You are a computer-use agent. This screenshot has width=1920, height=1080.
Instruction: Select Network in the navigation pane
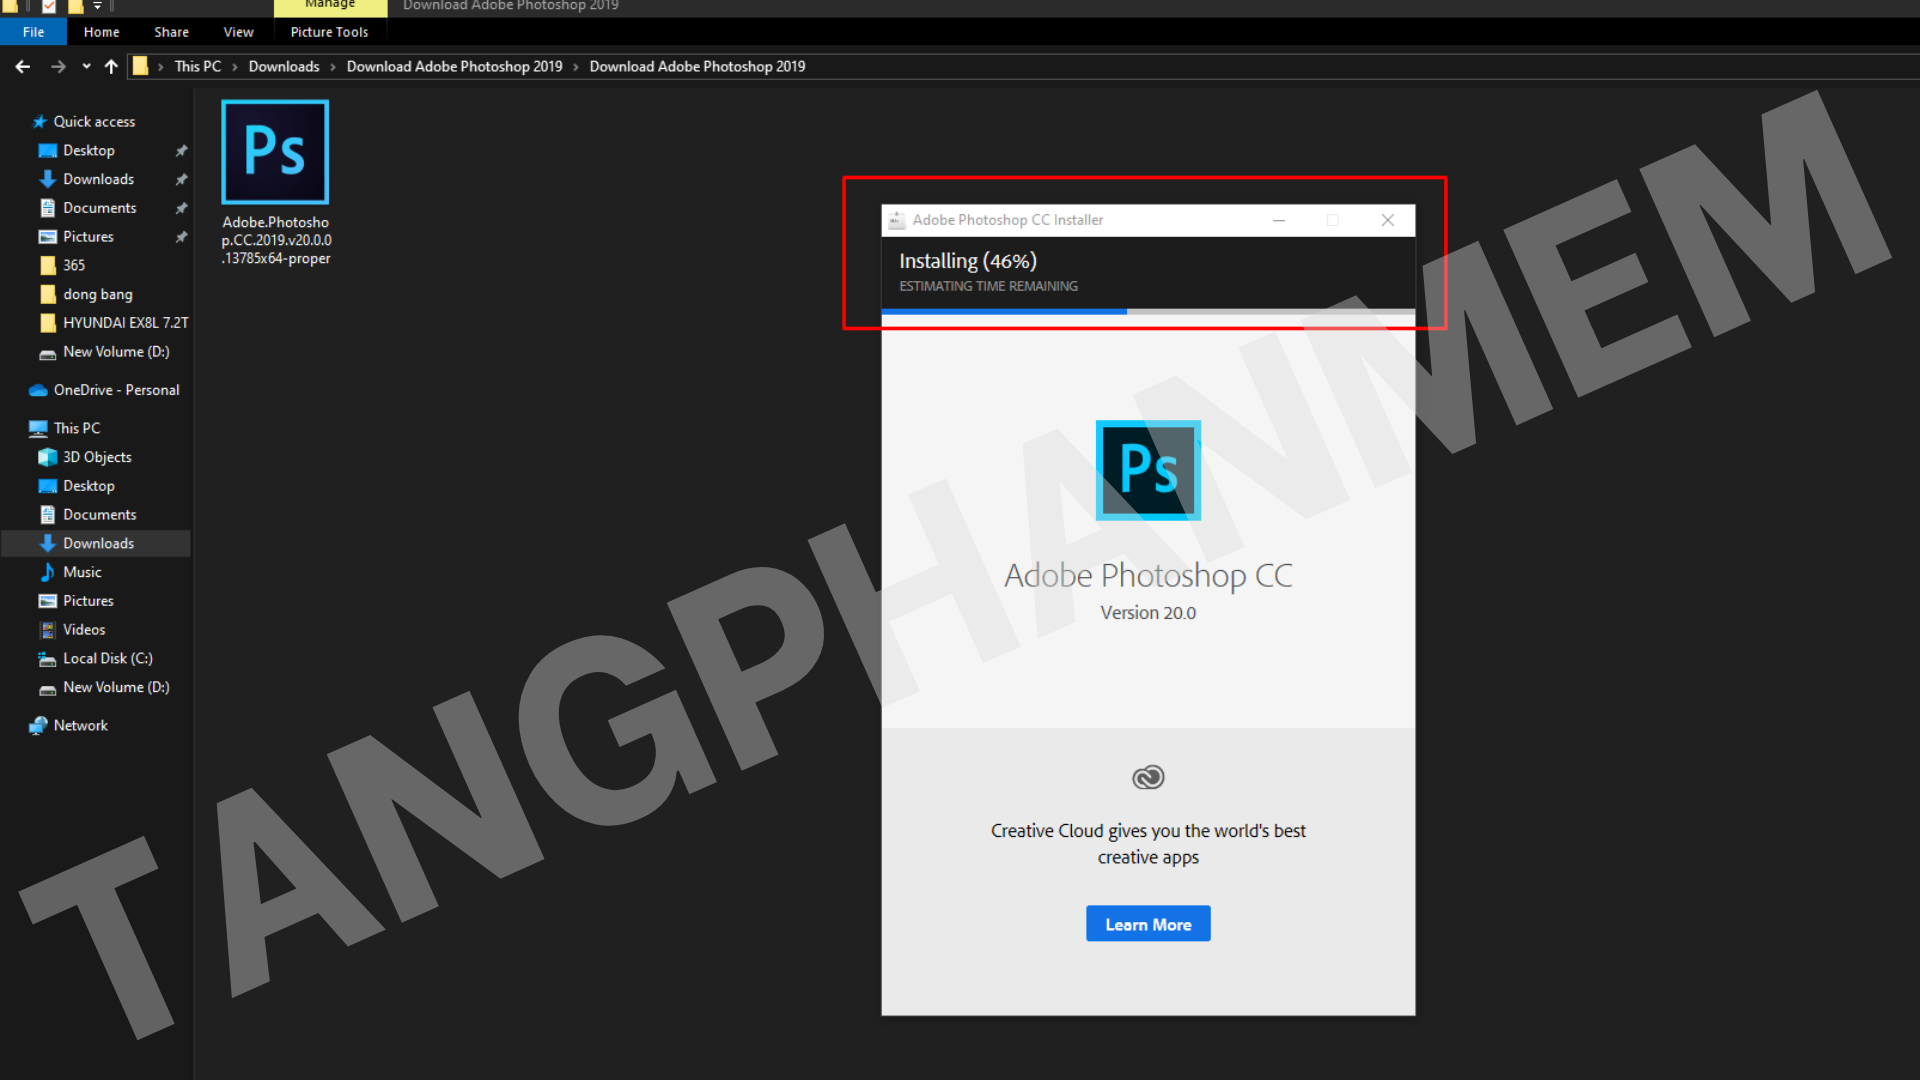click(80, 725)
